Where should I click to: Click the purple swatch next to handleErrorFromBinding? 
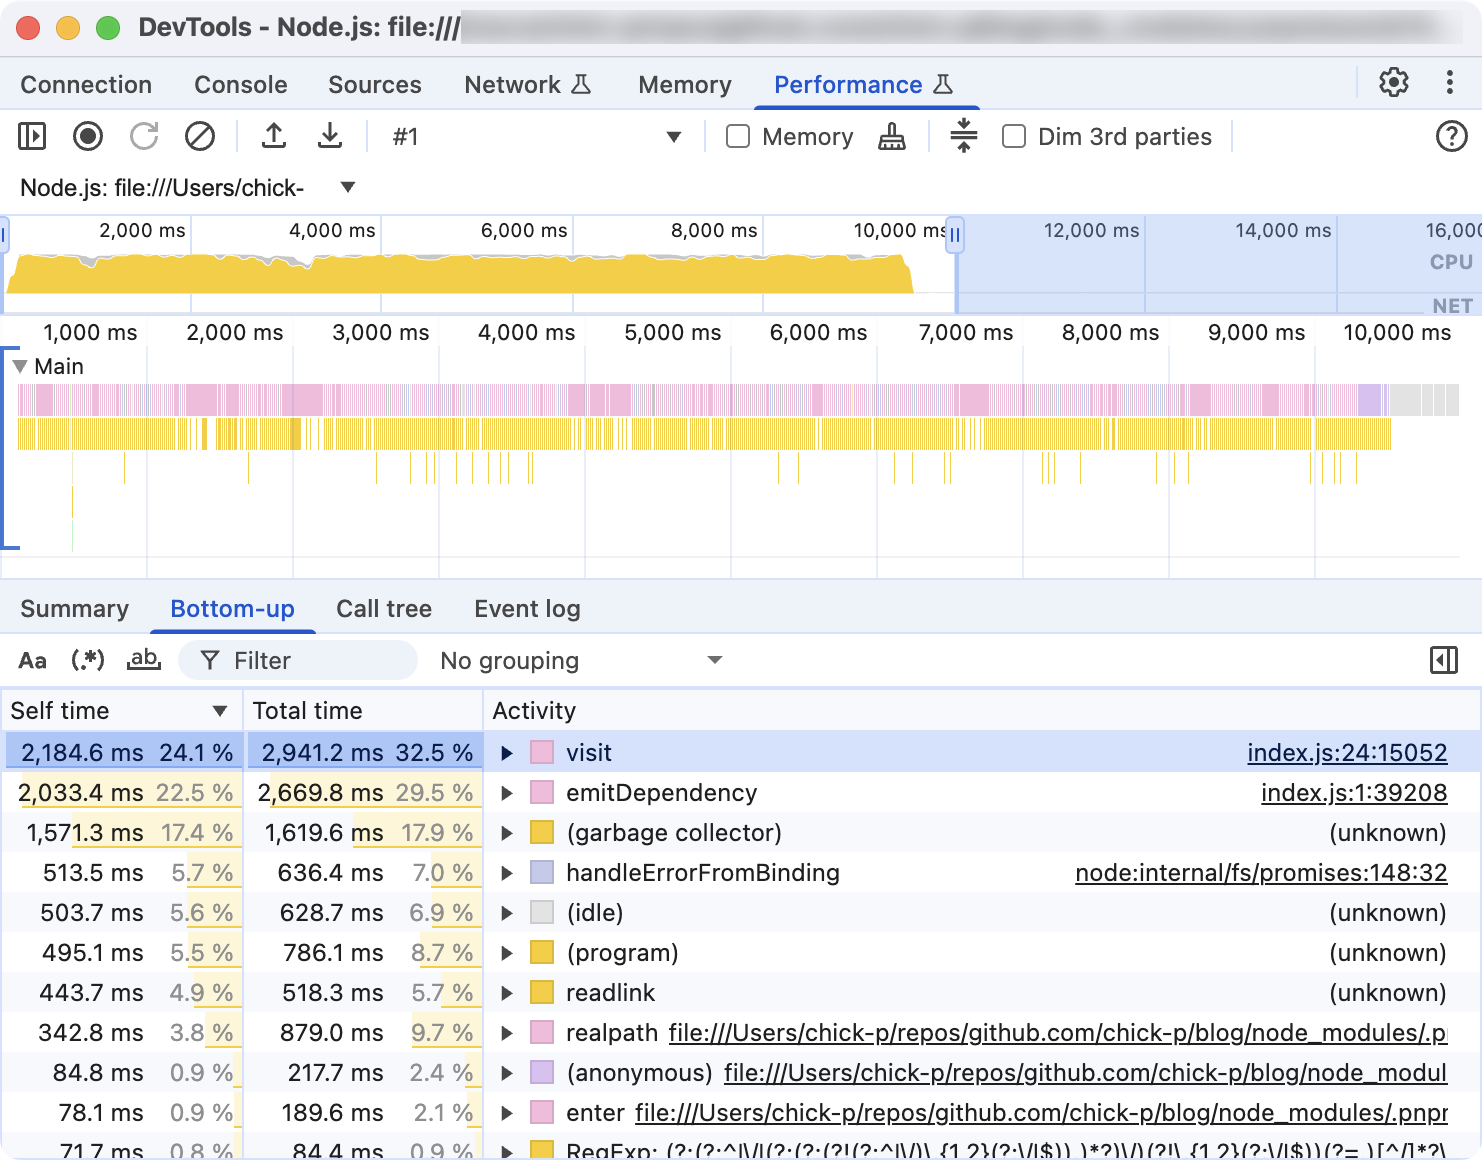point(542,873)
